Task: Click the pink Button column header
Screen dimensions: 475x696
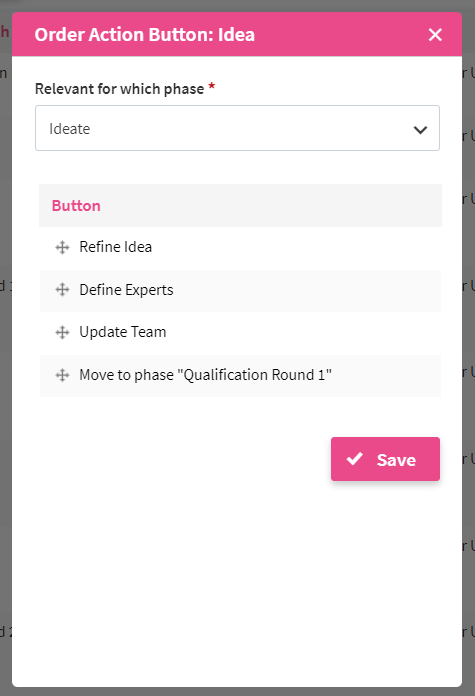Action: pos(76,206)
